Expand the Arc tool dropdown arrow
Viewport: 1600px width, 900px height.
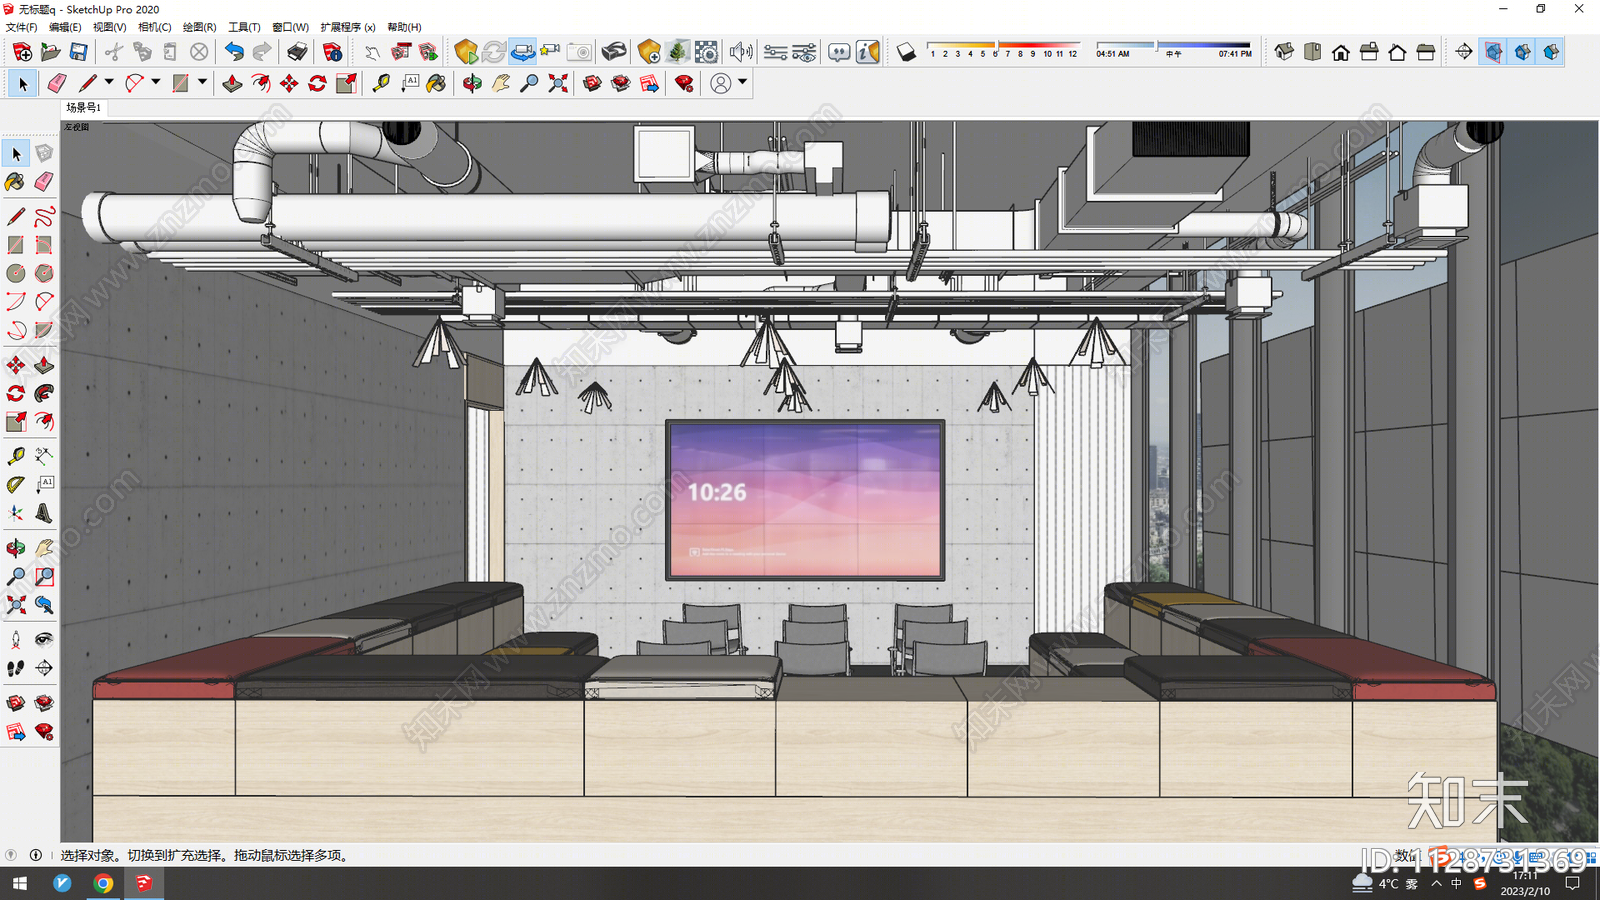coord(156,83)
